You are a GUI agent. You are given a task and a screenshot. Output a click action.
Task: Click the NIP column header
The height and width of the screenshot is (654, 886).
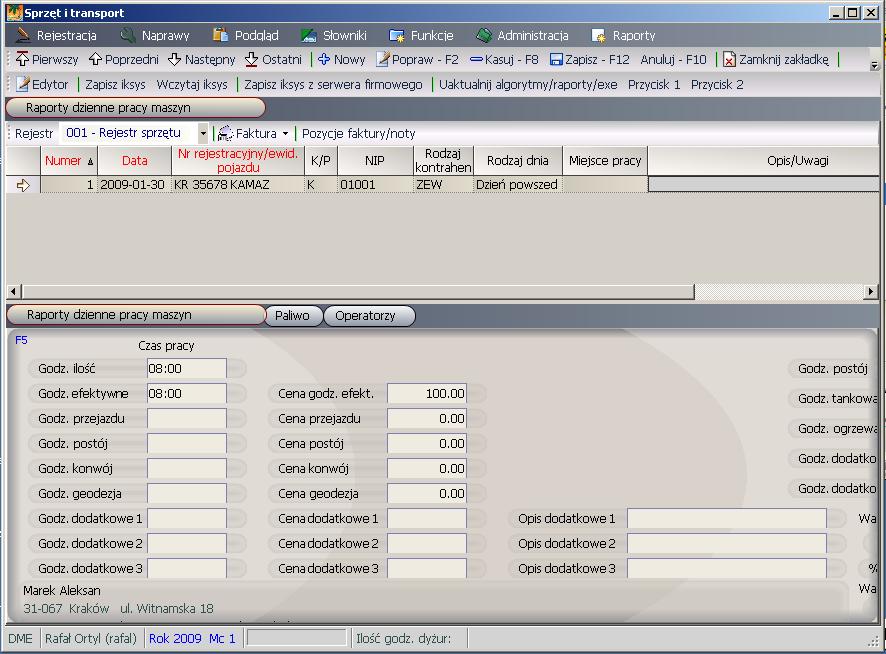(x=375, y=161)
